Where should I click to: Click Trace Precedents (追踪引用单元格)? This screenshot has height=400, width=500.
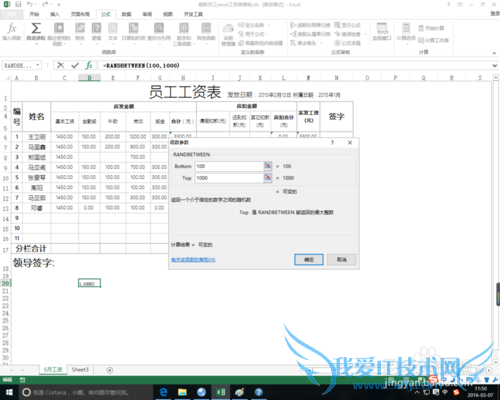[x=310, y=25]
